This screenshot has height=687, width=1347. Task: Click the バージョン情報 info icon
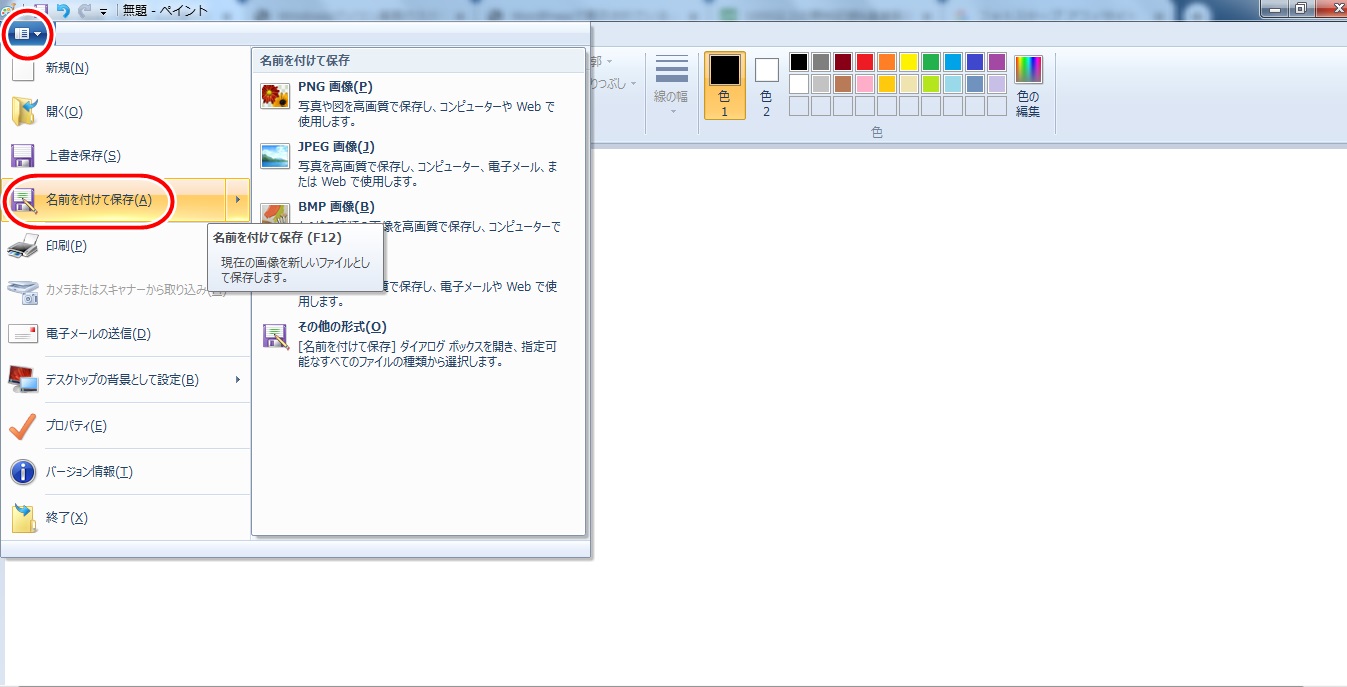coord(23,472)
